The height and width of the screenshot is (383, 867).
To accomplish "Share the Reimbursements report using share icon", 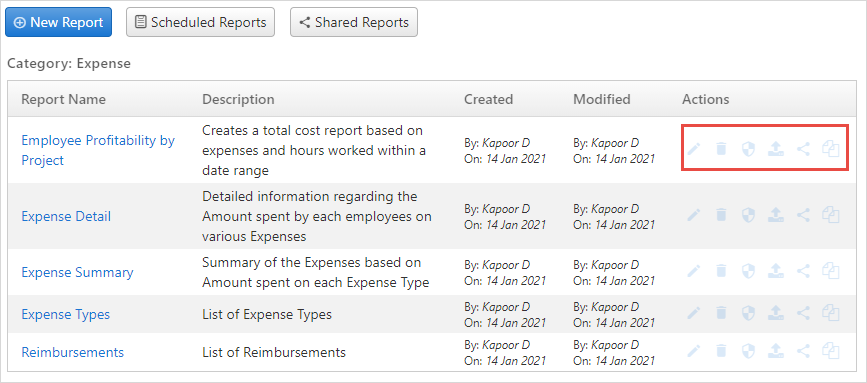I will (803, 350).
